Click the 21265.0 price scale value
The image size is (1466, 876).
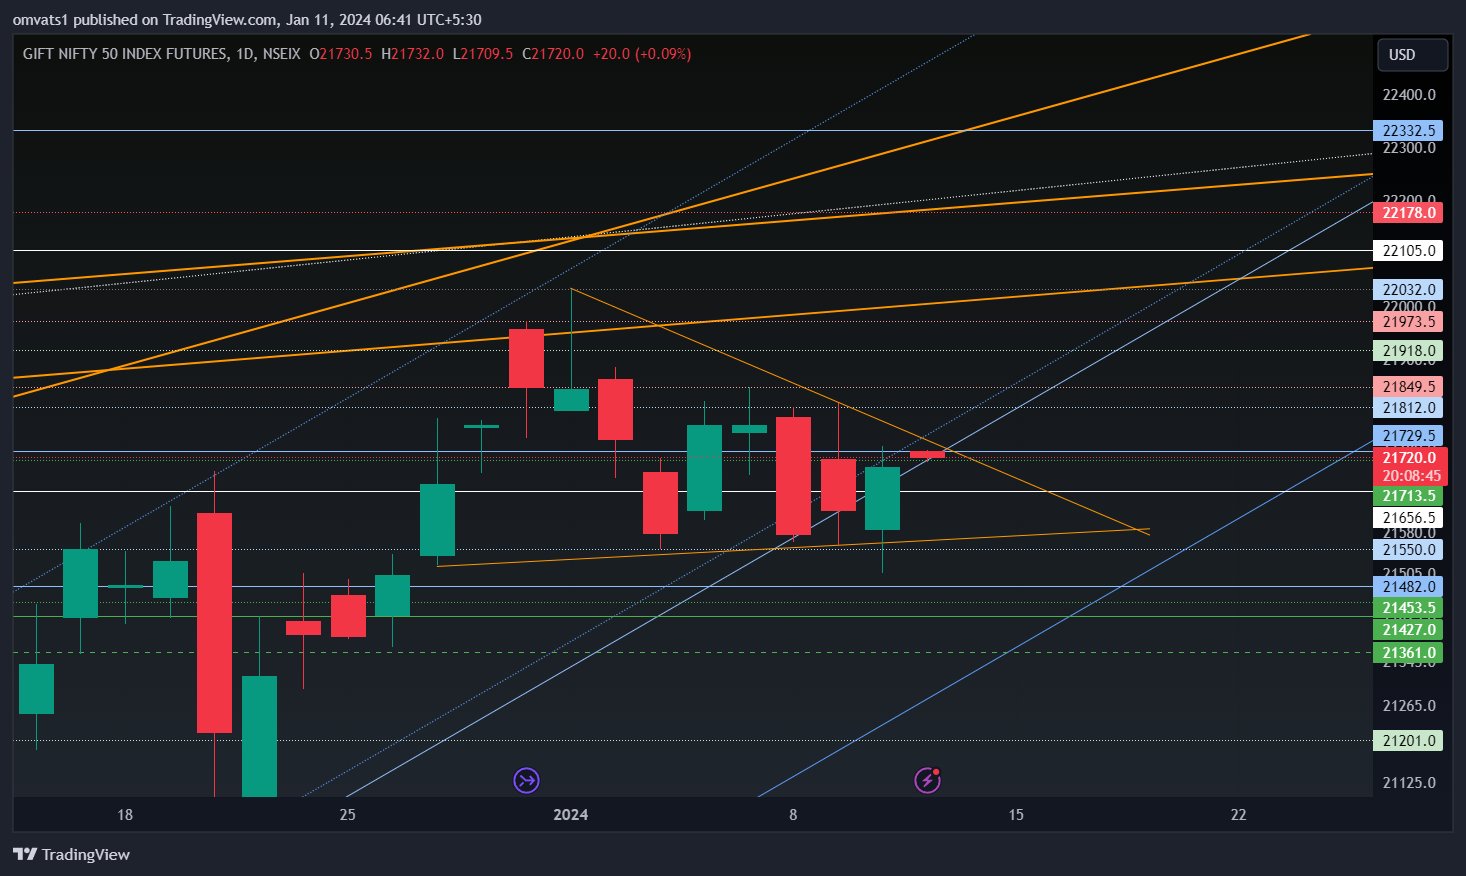(1408, 706)
